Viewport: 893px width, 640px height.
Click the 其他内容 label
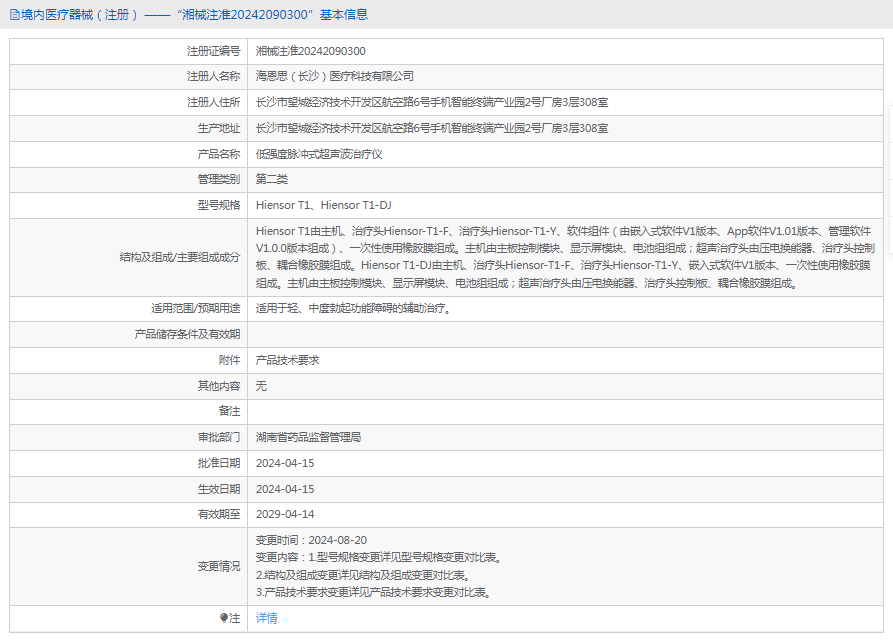pos(219,386)
